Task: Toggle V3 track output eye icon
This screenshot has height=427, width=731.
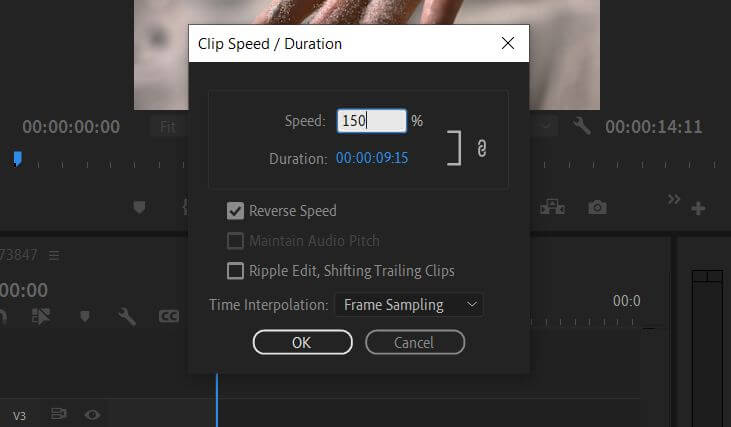Action: coord(92,414)
